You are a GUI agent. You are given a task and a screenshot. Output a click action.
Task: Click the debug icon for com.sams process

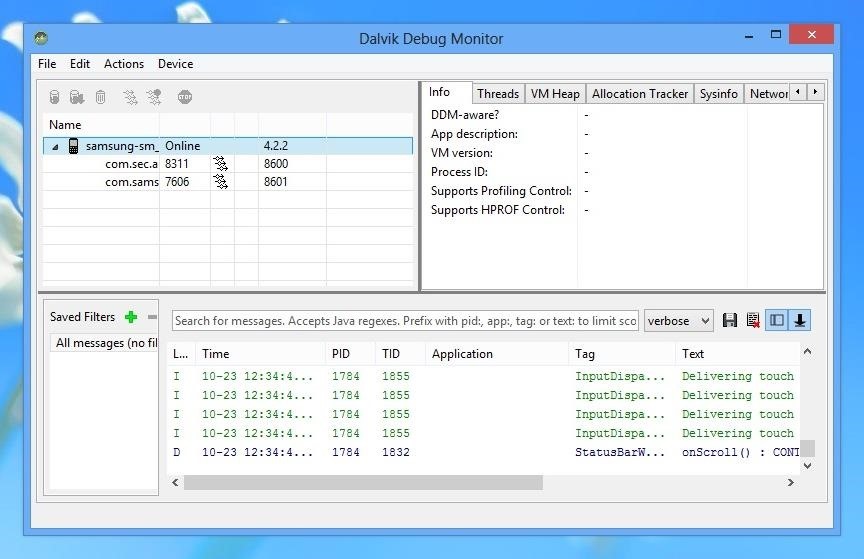click(x=220, y=181)
